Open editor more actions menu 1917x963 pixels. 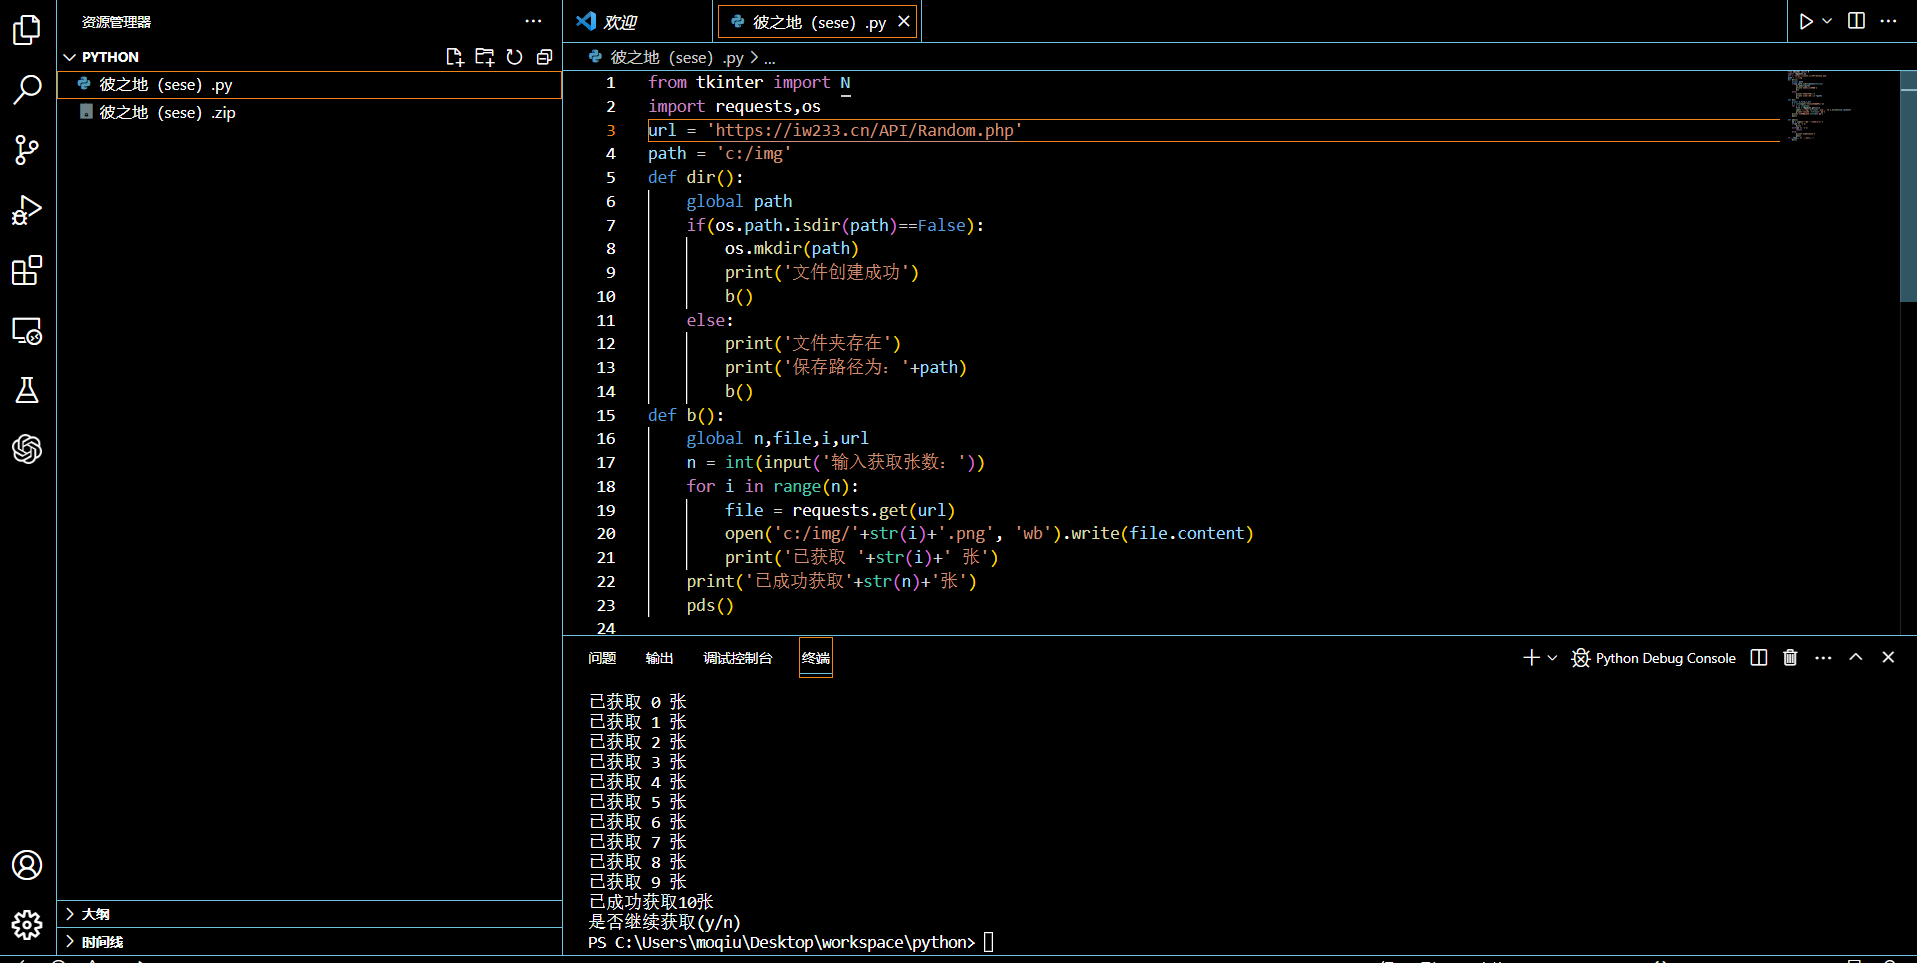point(1888,21)
